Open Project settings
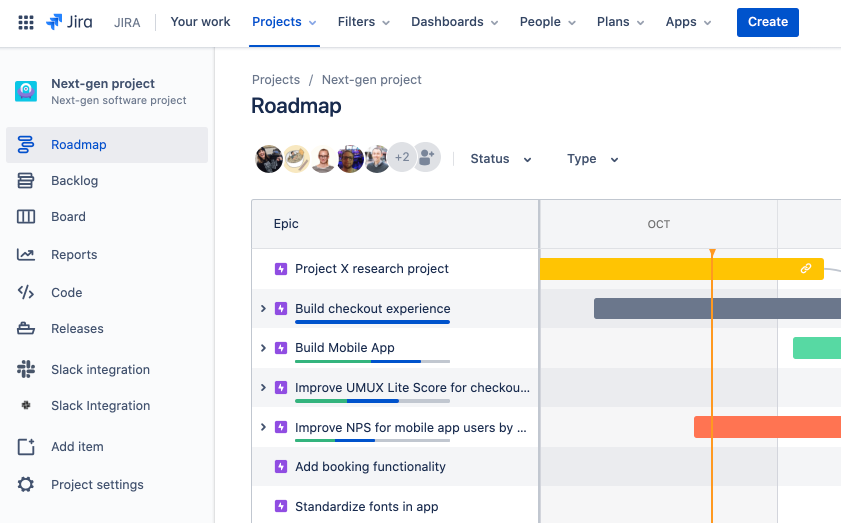841x523 pixels. pyautogui.click(x=97, y=485)
